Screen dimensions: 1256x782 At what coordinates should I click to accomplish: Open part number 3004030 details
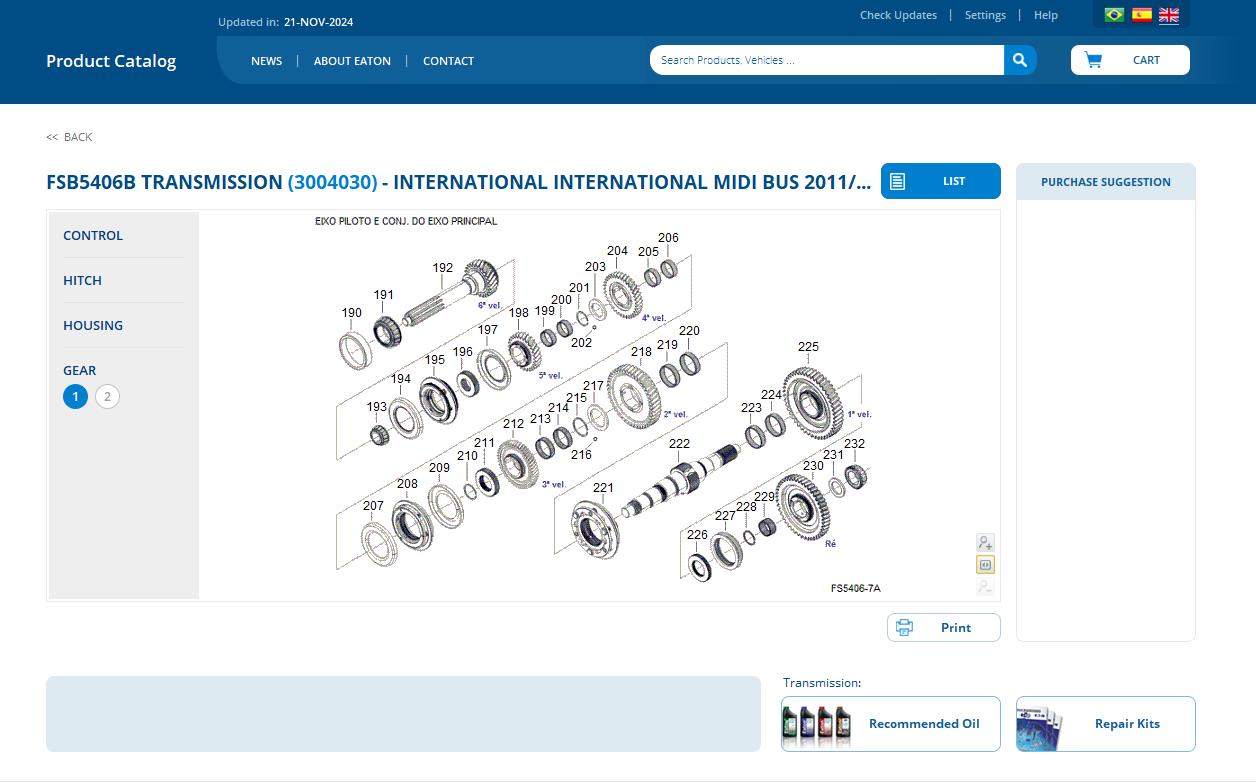pos(331,182)
